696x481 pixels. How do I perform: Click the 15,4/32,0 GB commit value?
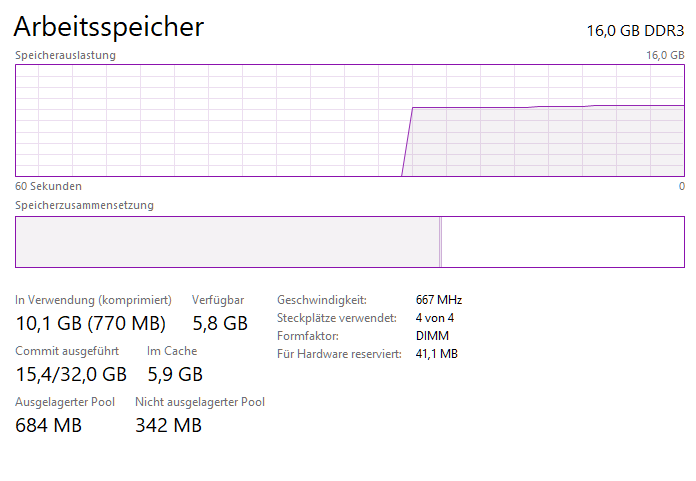(x=71, y=374)
